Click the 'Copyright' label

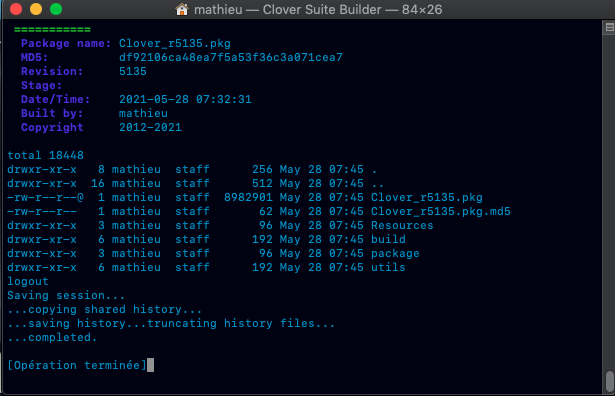[52, 127]
